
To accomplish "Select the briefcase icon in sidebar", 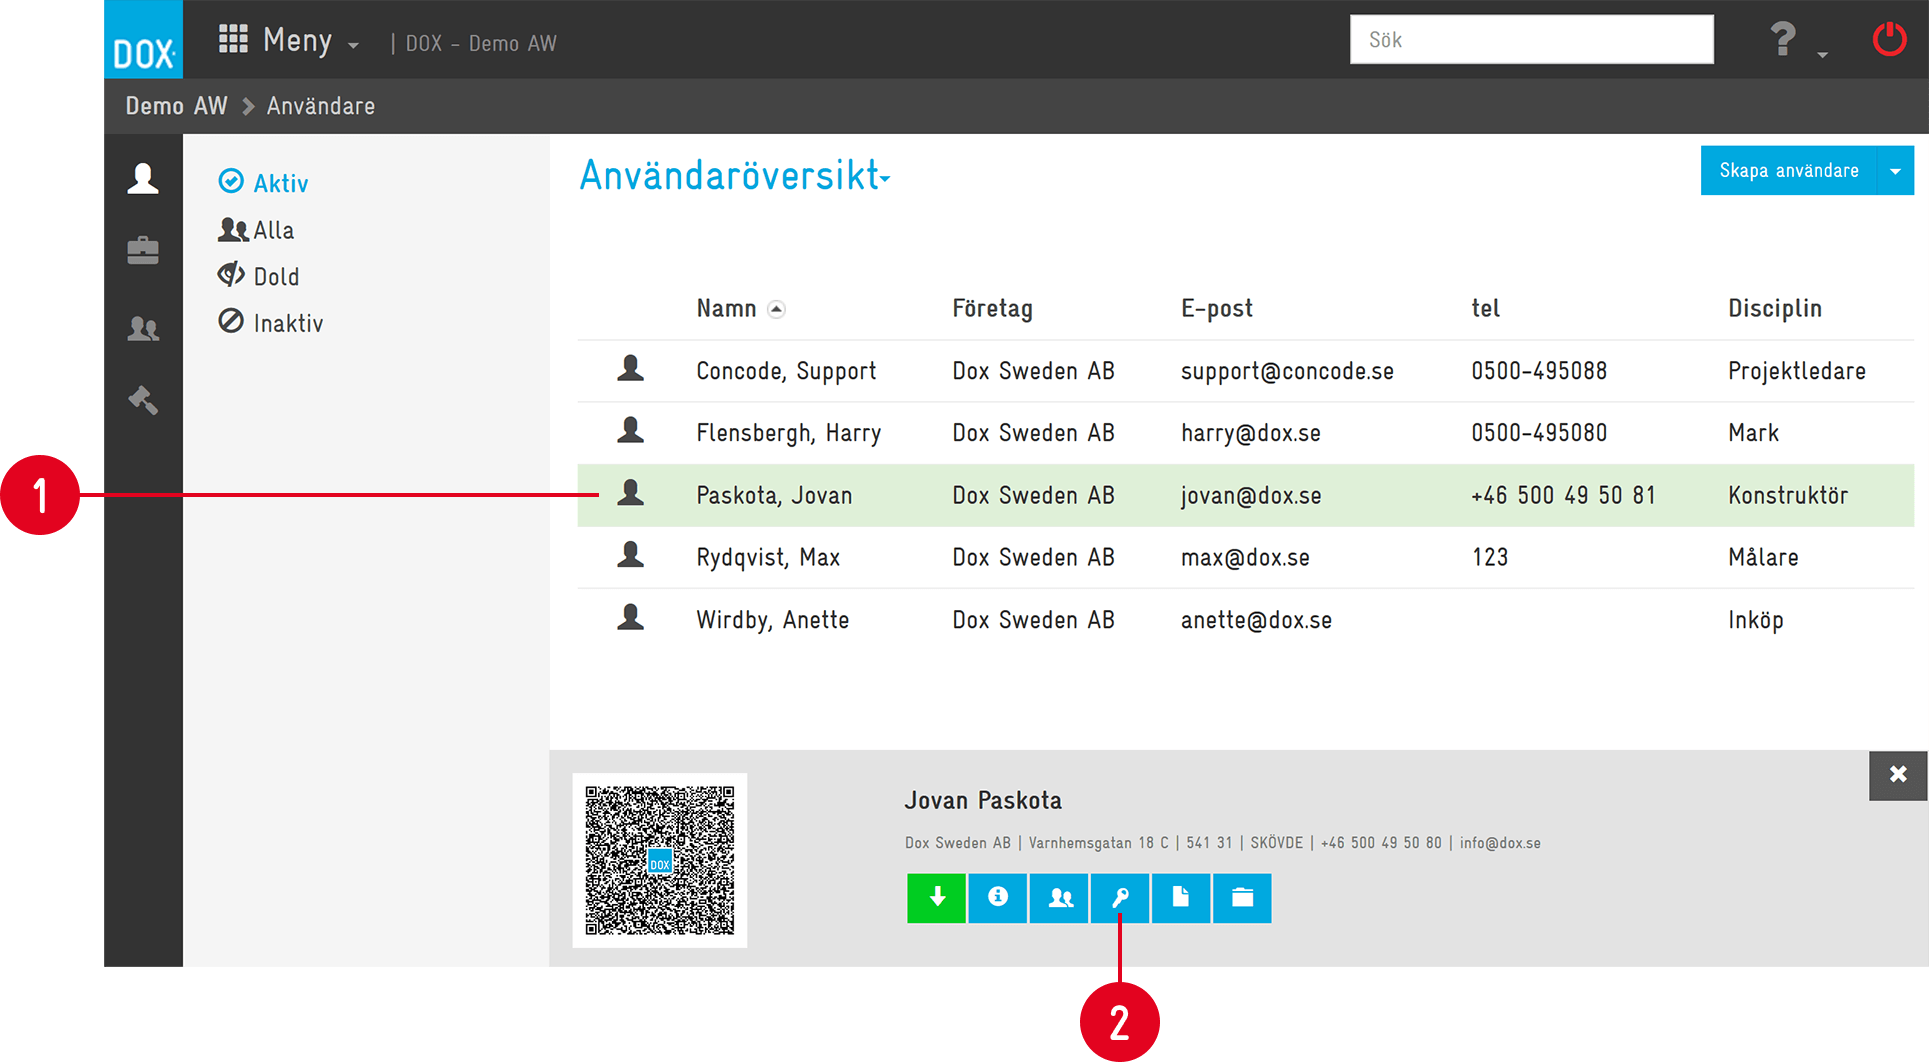I will pyautogui.click(x=143, y=251).
